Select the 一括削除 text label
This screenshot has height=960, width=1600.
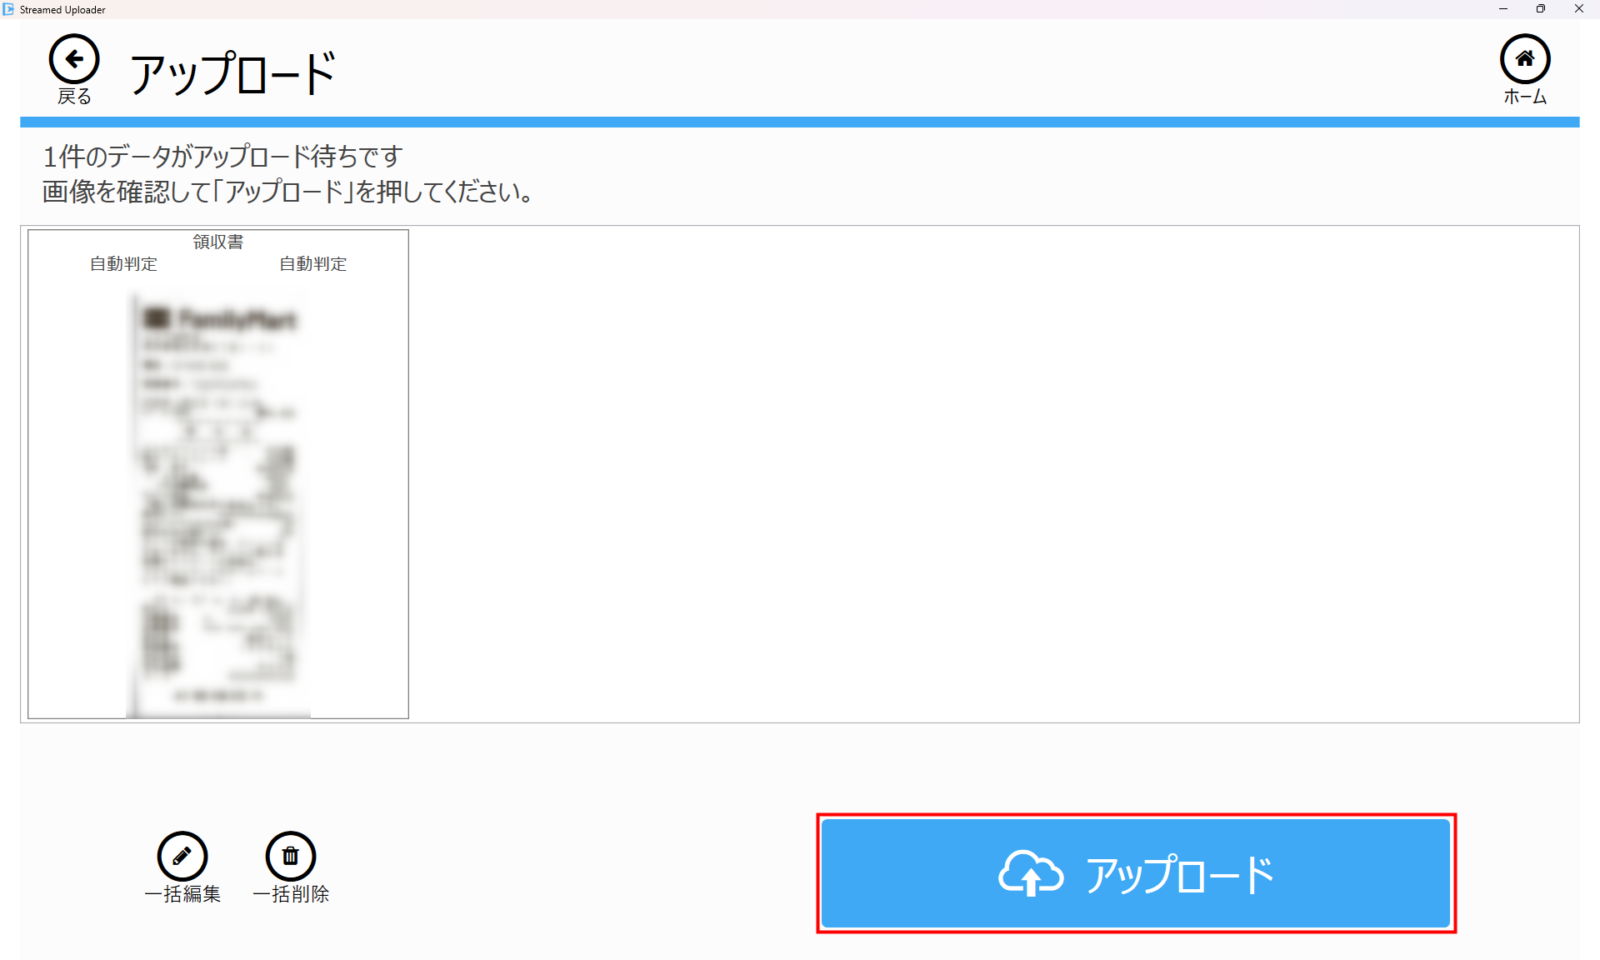290,894
